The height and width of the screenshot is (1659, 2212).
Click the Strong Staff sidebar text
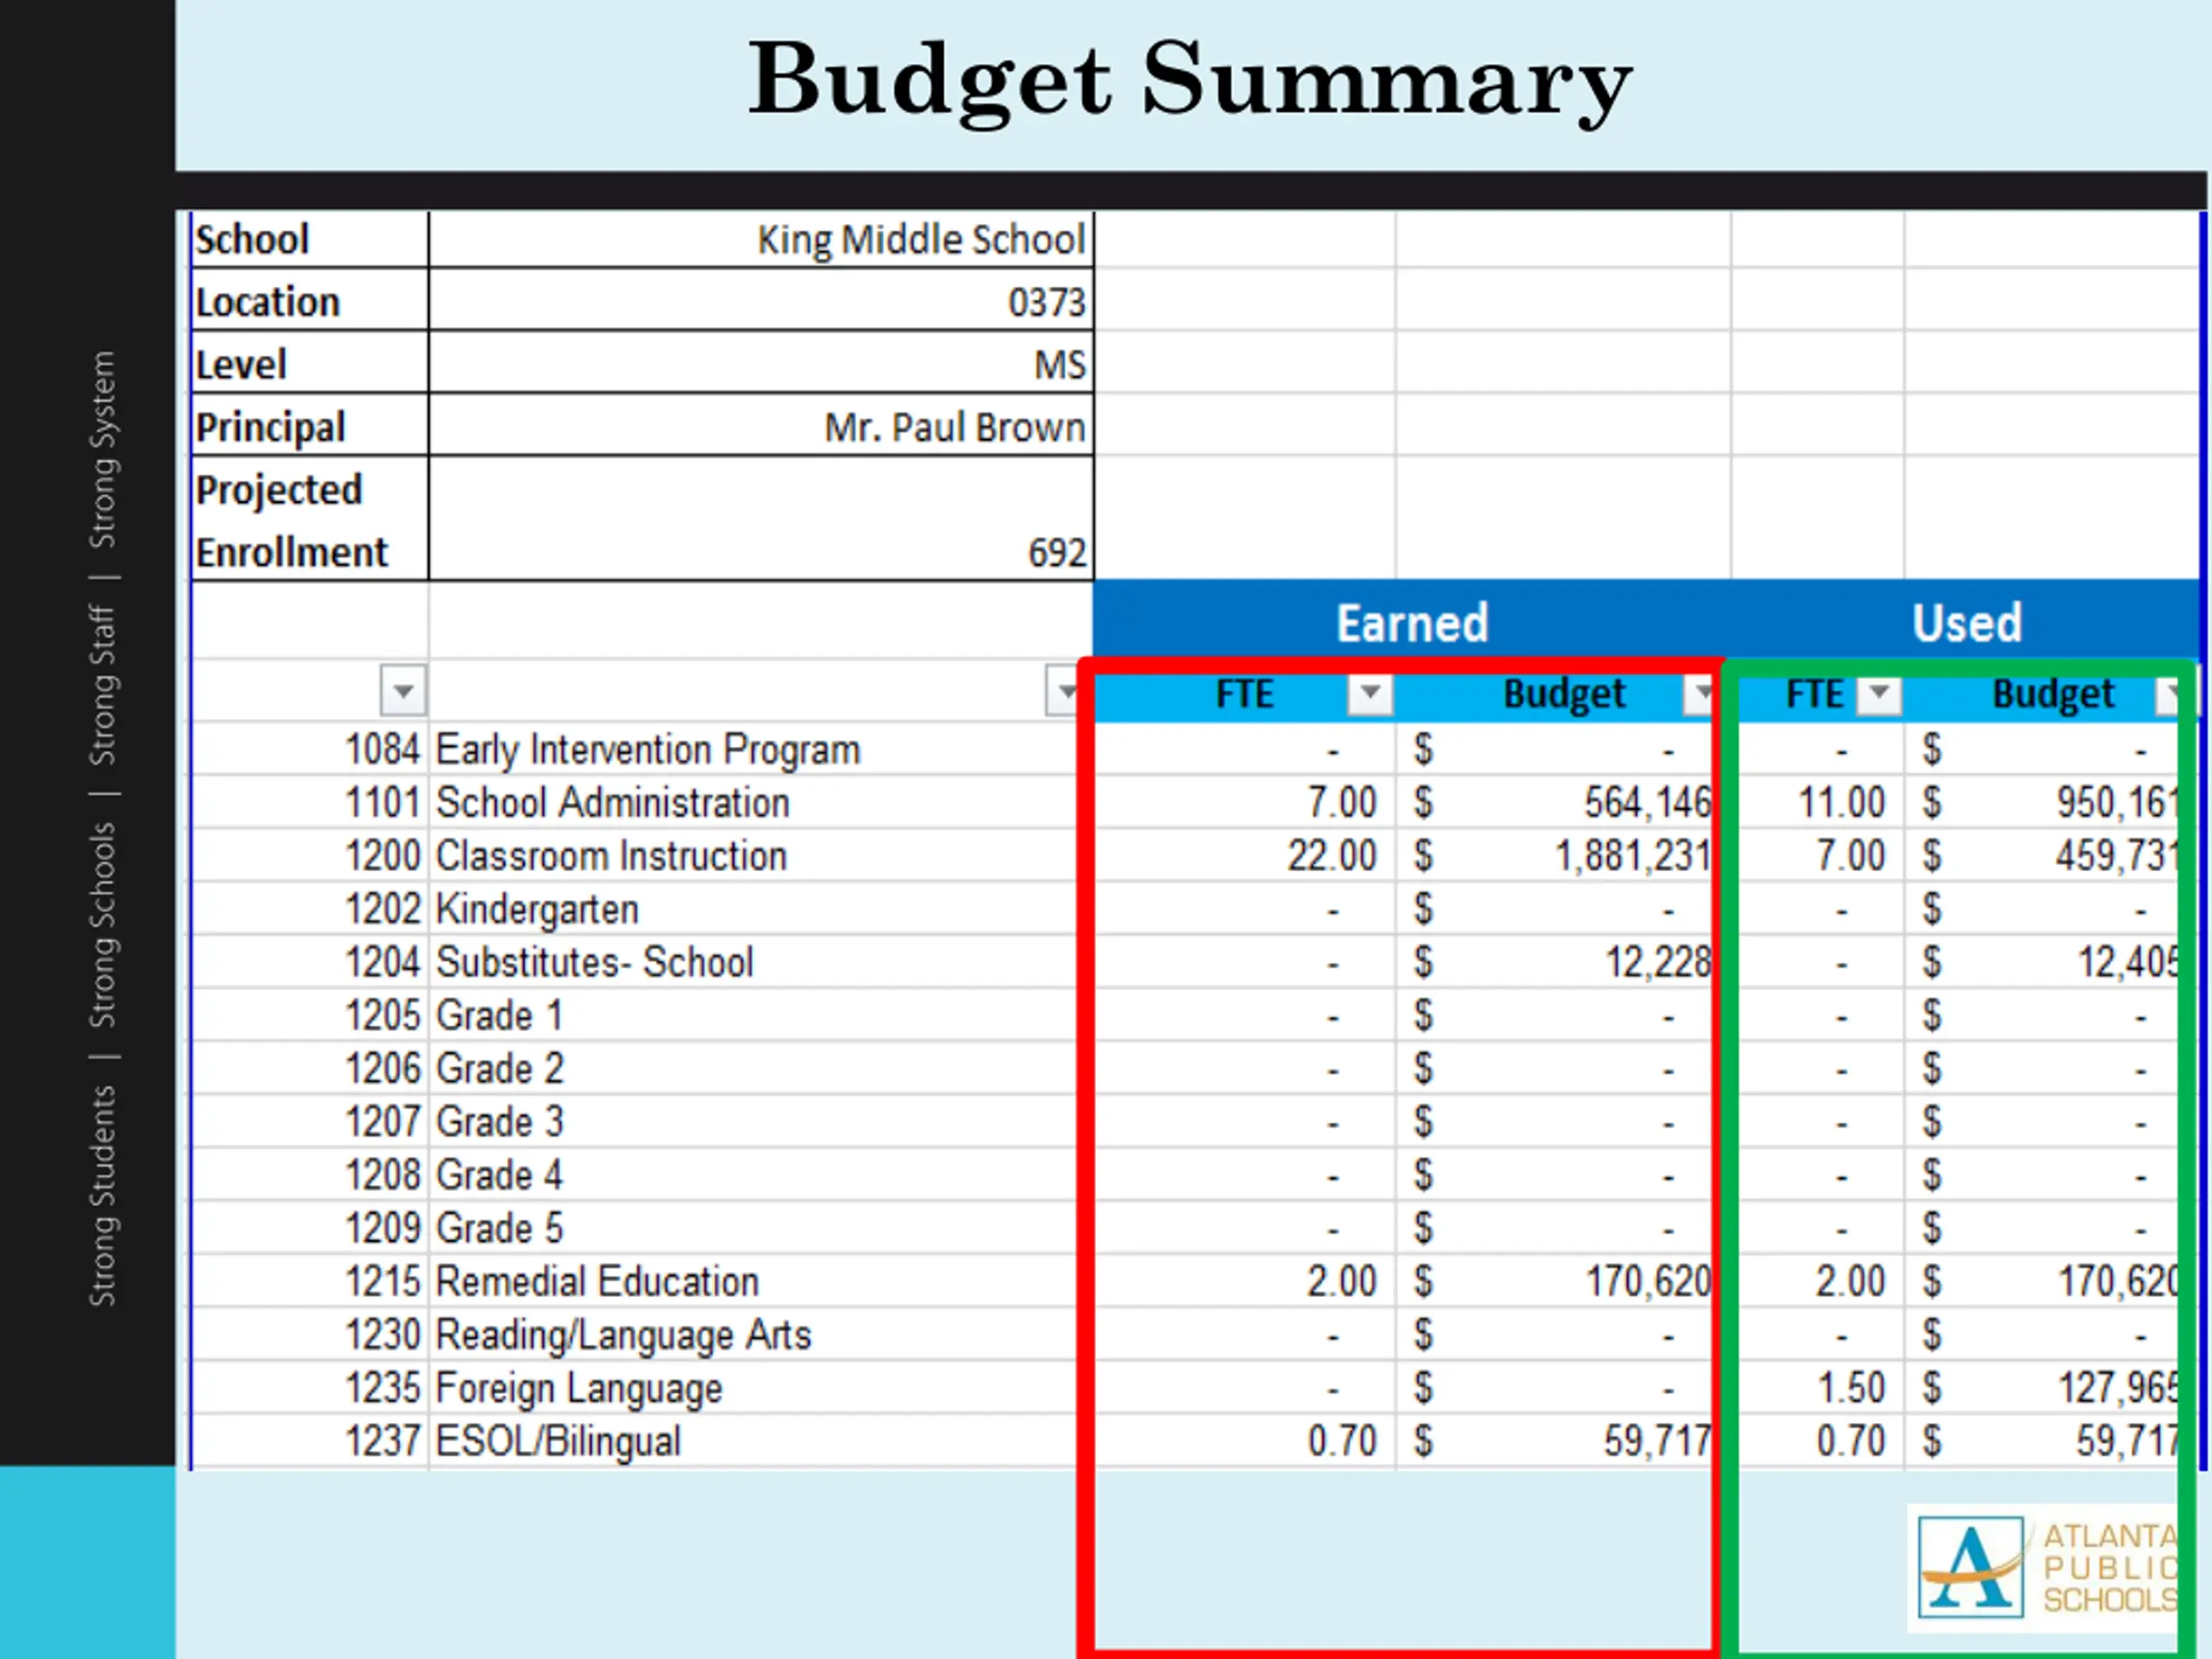[103, 685]
